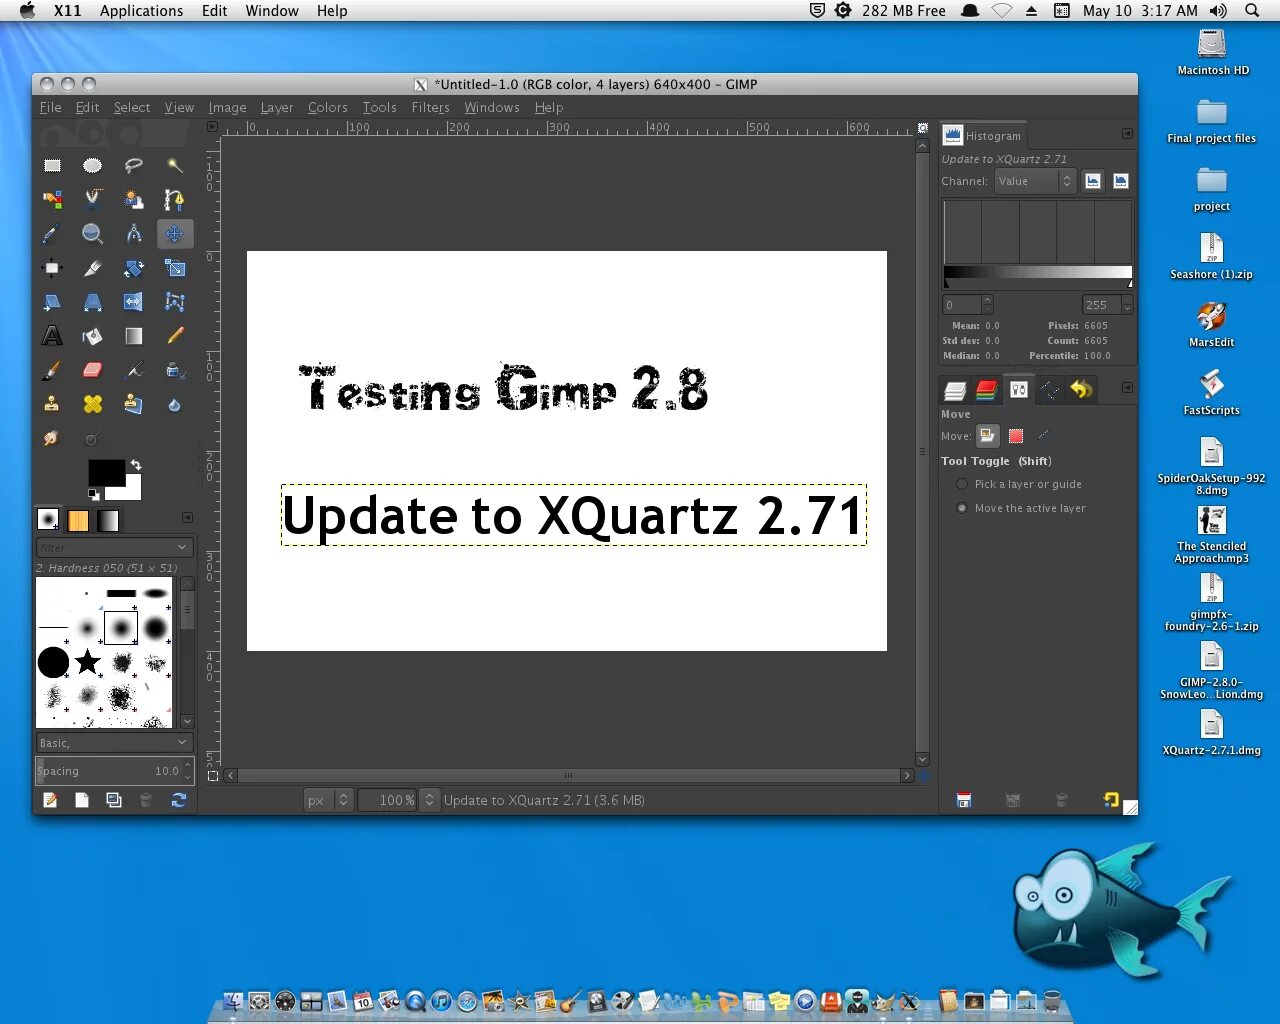Image resolution: width=1280 pixels, height=1024 pixels.
Task: Click the Refresh brushes button
Action: coord(178,800)
